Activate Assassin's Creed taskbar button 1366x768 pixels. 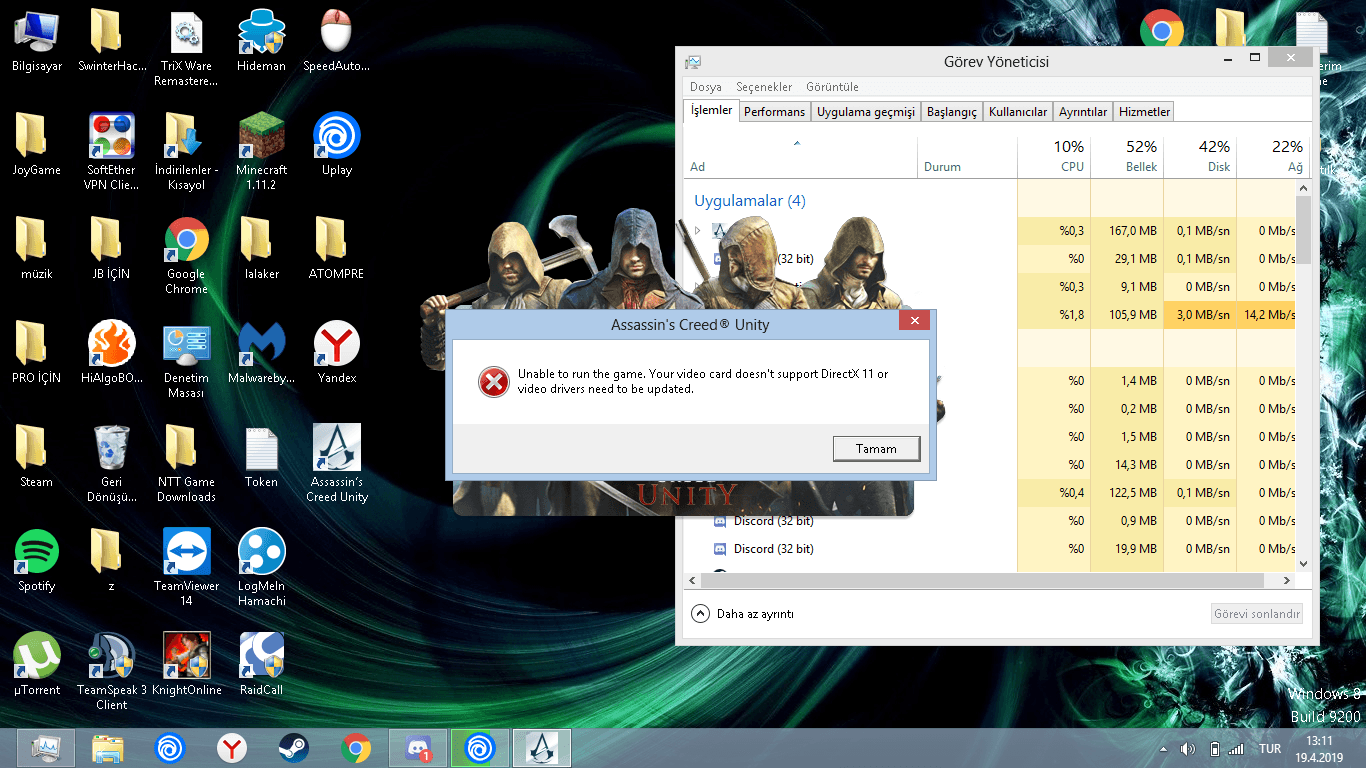click(x=542, y=748)
